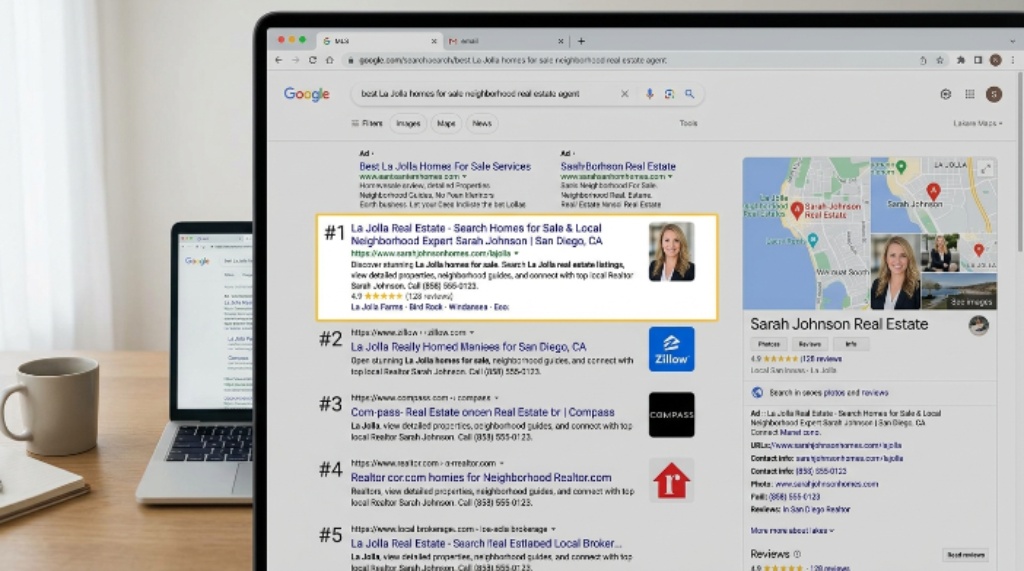Search by image with the lens icon
Image resolution: width=1024 pixels, height=571 pixels.
(669, 94)
